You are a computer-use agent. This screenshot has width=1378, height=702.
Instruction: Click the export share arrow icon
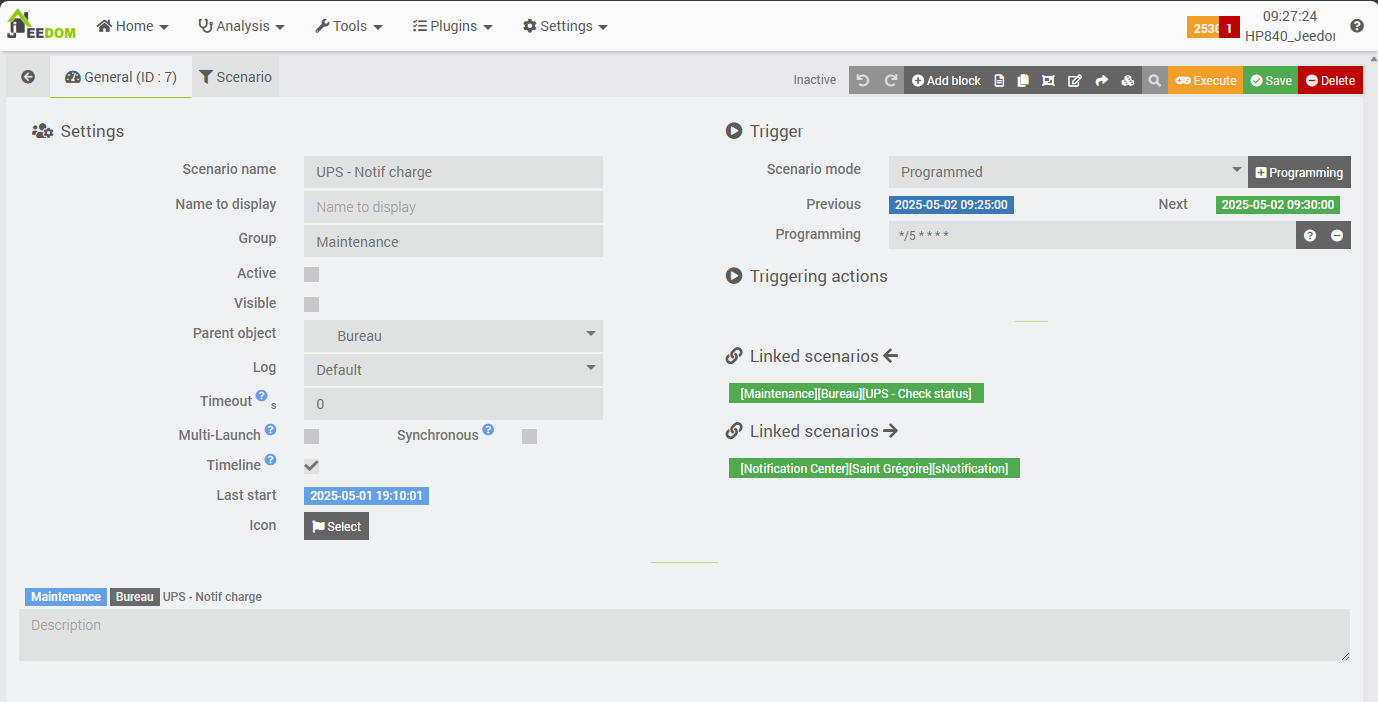[x=1101, y=80]
